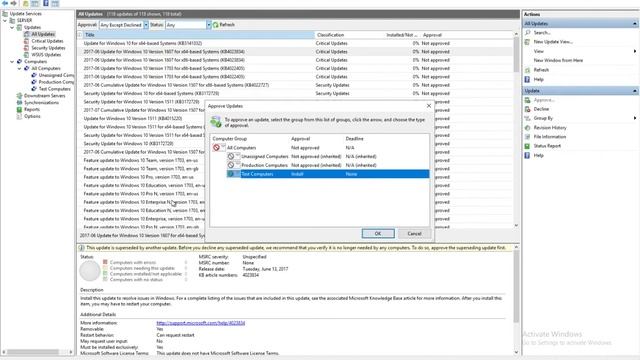Click Help icon under the Update section

[x=527, y=156]
